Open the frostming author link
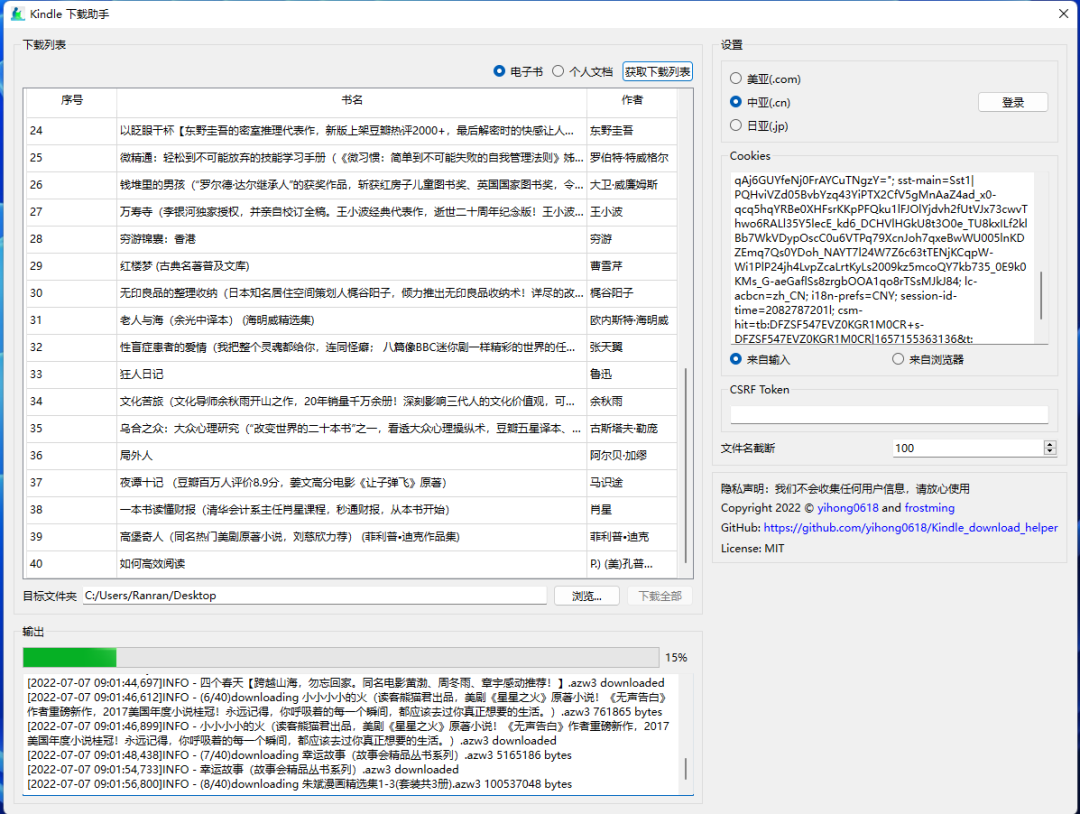Image resolution: width=1080 pixels, height=814 pixels. point(929,508)
